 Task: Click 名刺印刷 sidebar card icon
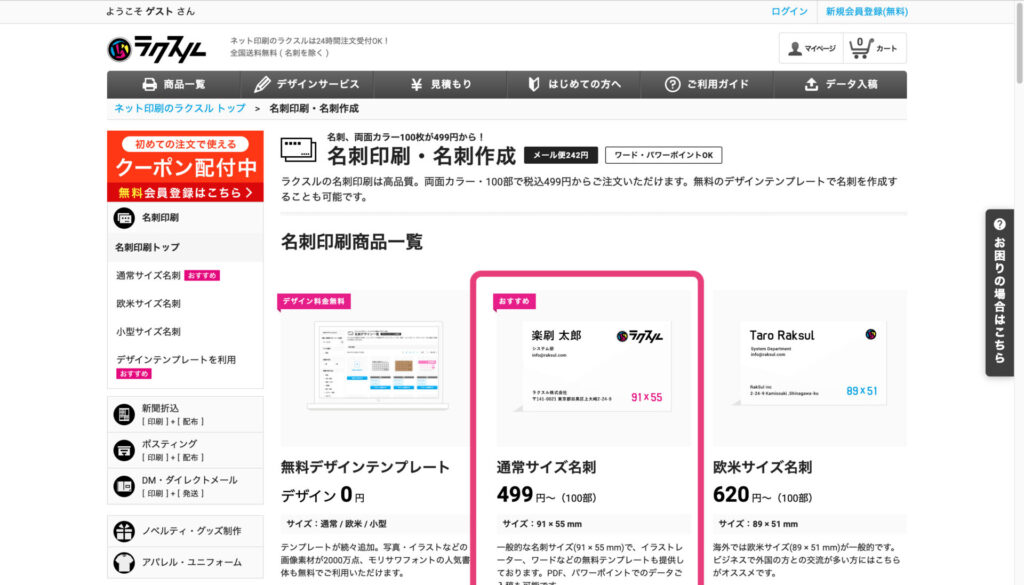point(124,217)
